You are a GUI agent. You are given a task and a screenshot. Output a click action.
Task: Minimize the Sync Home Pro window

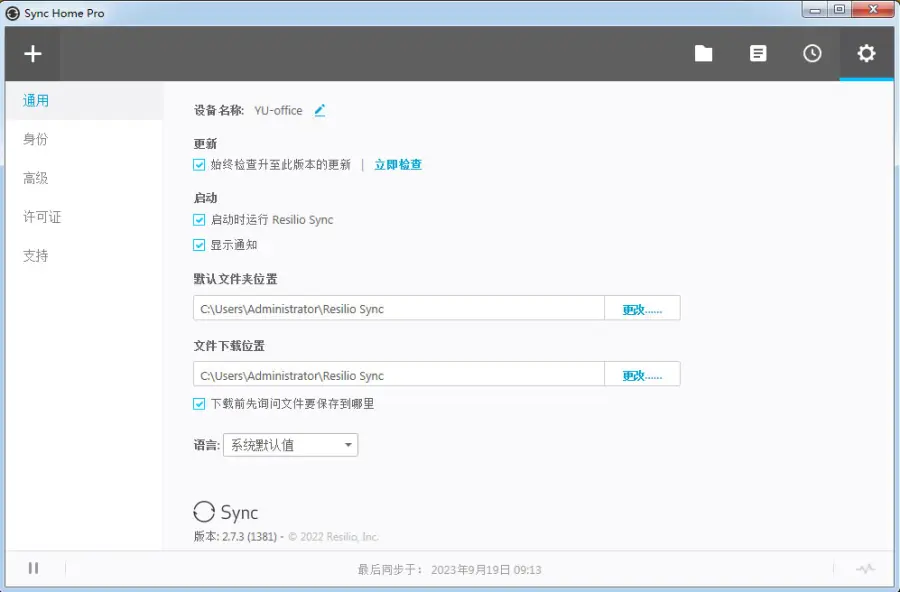814,10
